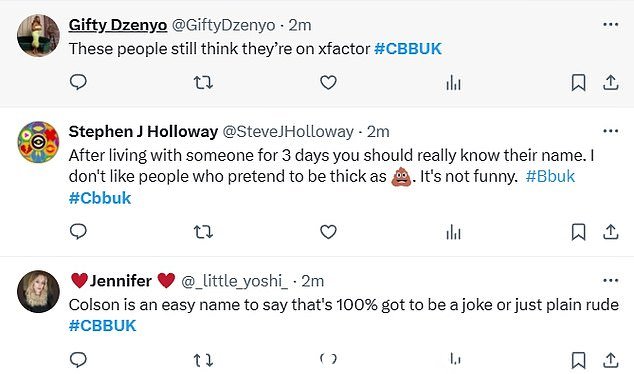The image size is (634, 374).
Task: Open Gifty Dzenyo's profile name link
Action: [118, 25]
